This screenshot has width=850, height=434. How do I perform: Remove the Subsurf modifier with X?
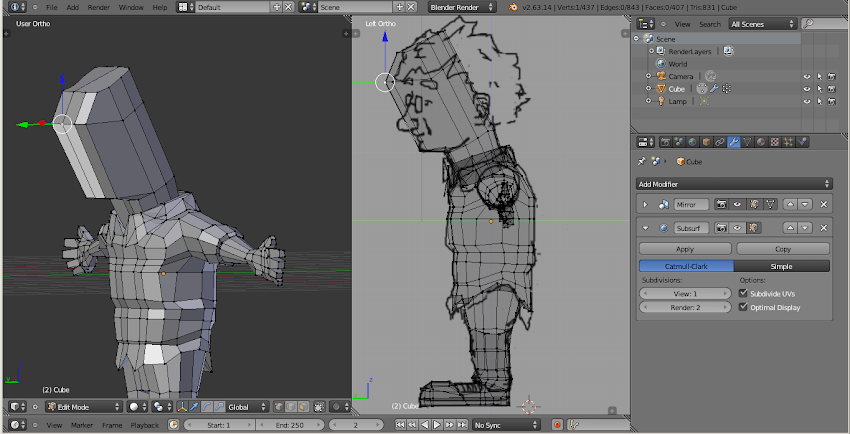tap(823, 228)
